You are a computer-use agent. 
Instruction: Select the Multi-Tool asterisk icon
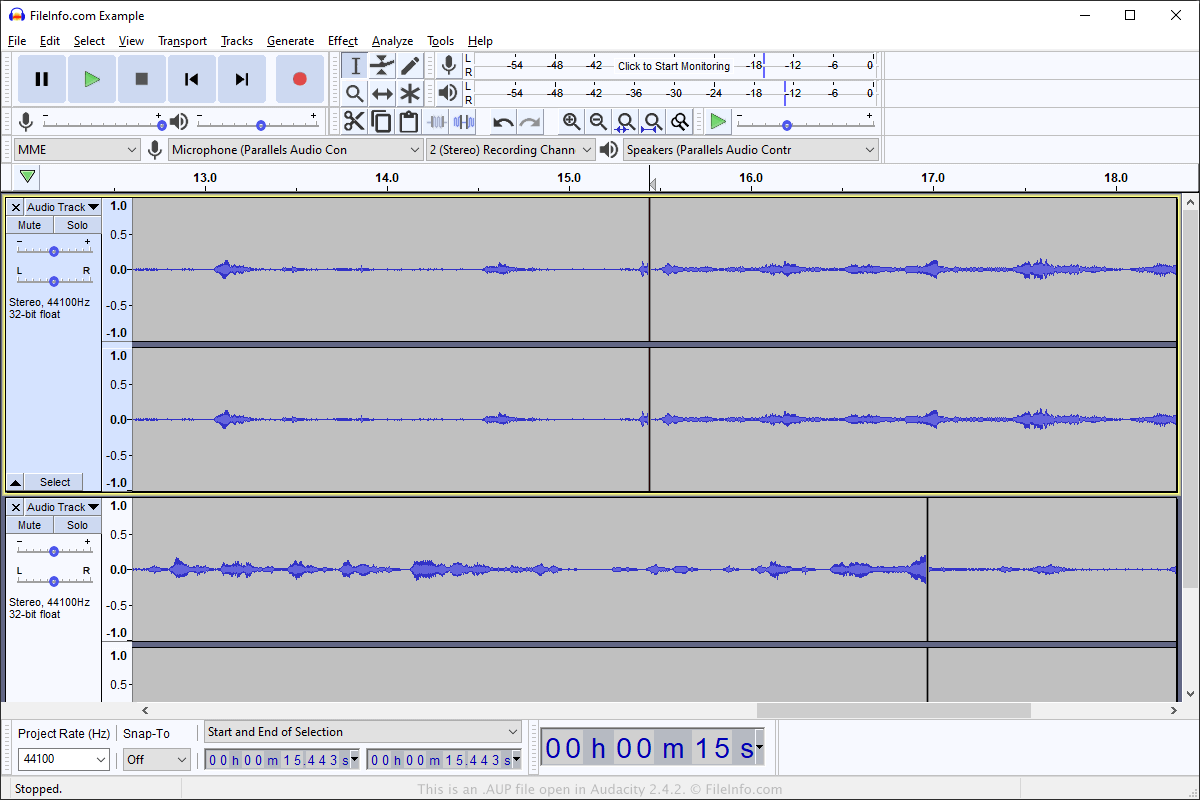point(410,93)
